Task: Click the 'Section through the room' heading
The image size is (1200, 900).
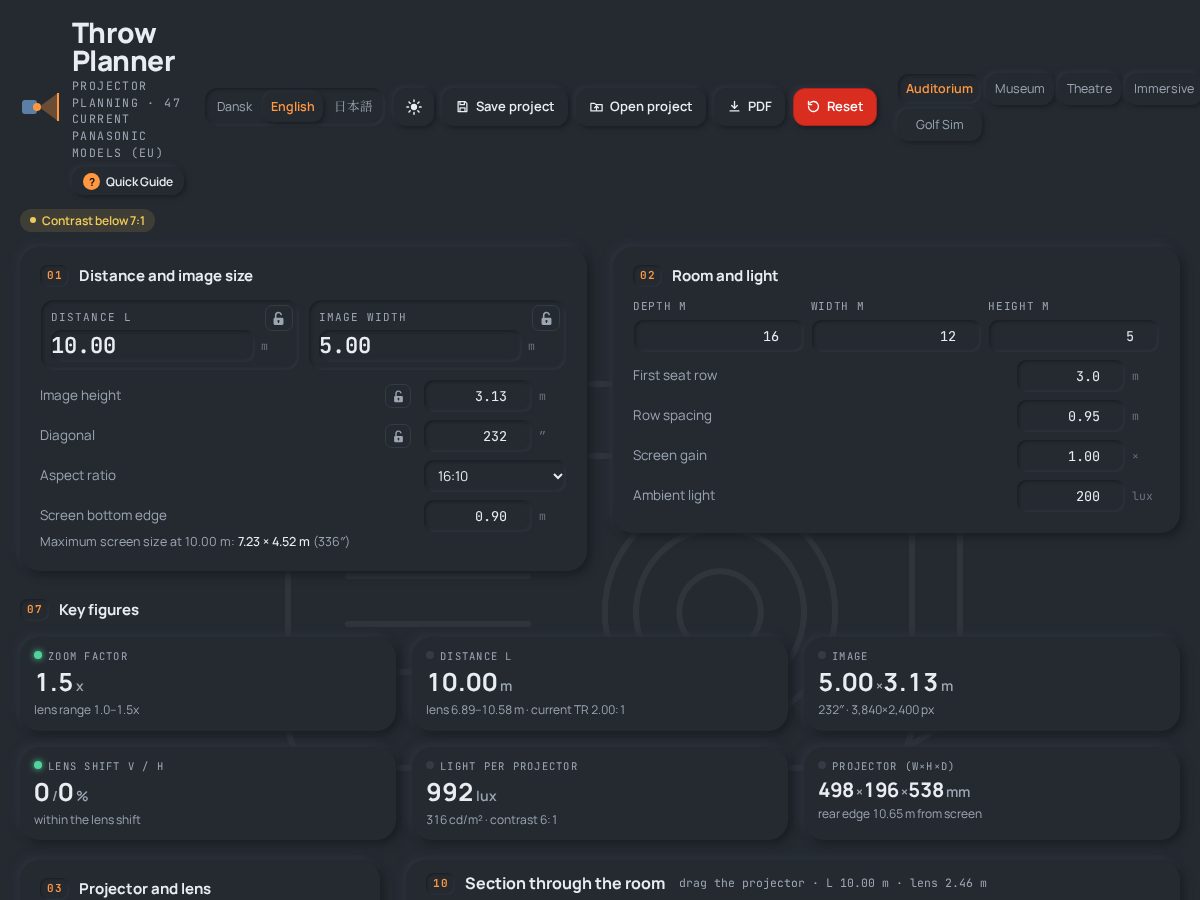Action: click(x=565, y=883)
